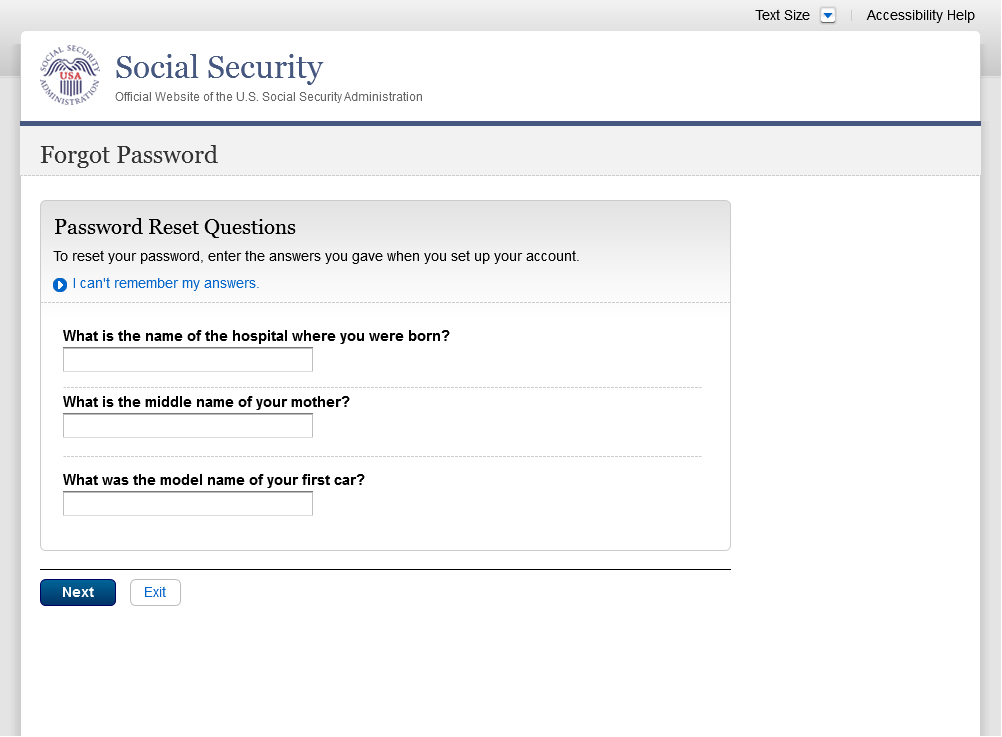The width and height of the screenshot is (1002, 737).
Task: Open the Accessibility Help link
Action: pyautogui.click(x=920, y=15)
